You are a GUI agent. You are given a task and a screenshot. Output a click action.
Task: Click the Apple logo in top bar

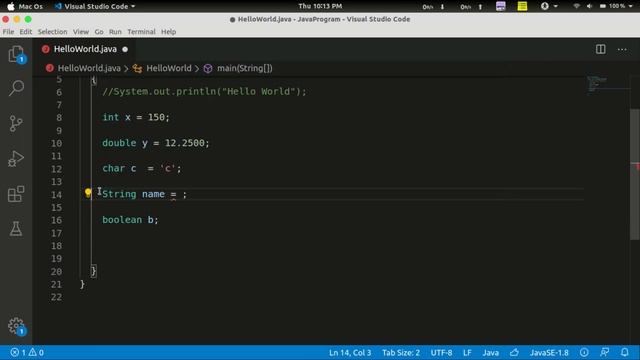[x=11, y=6]
